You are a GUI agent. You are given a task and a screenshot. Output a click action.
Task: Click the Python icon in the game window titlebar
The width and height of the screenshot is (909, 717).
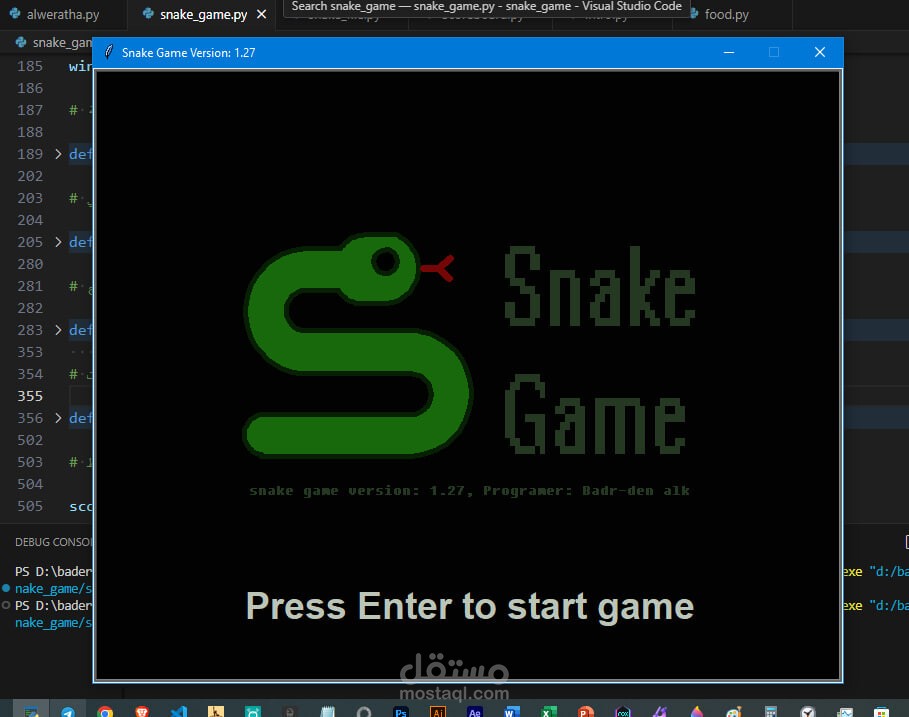(108, 52)
